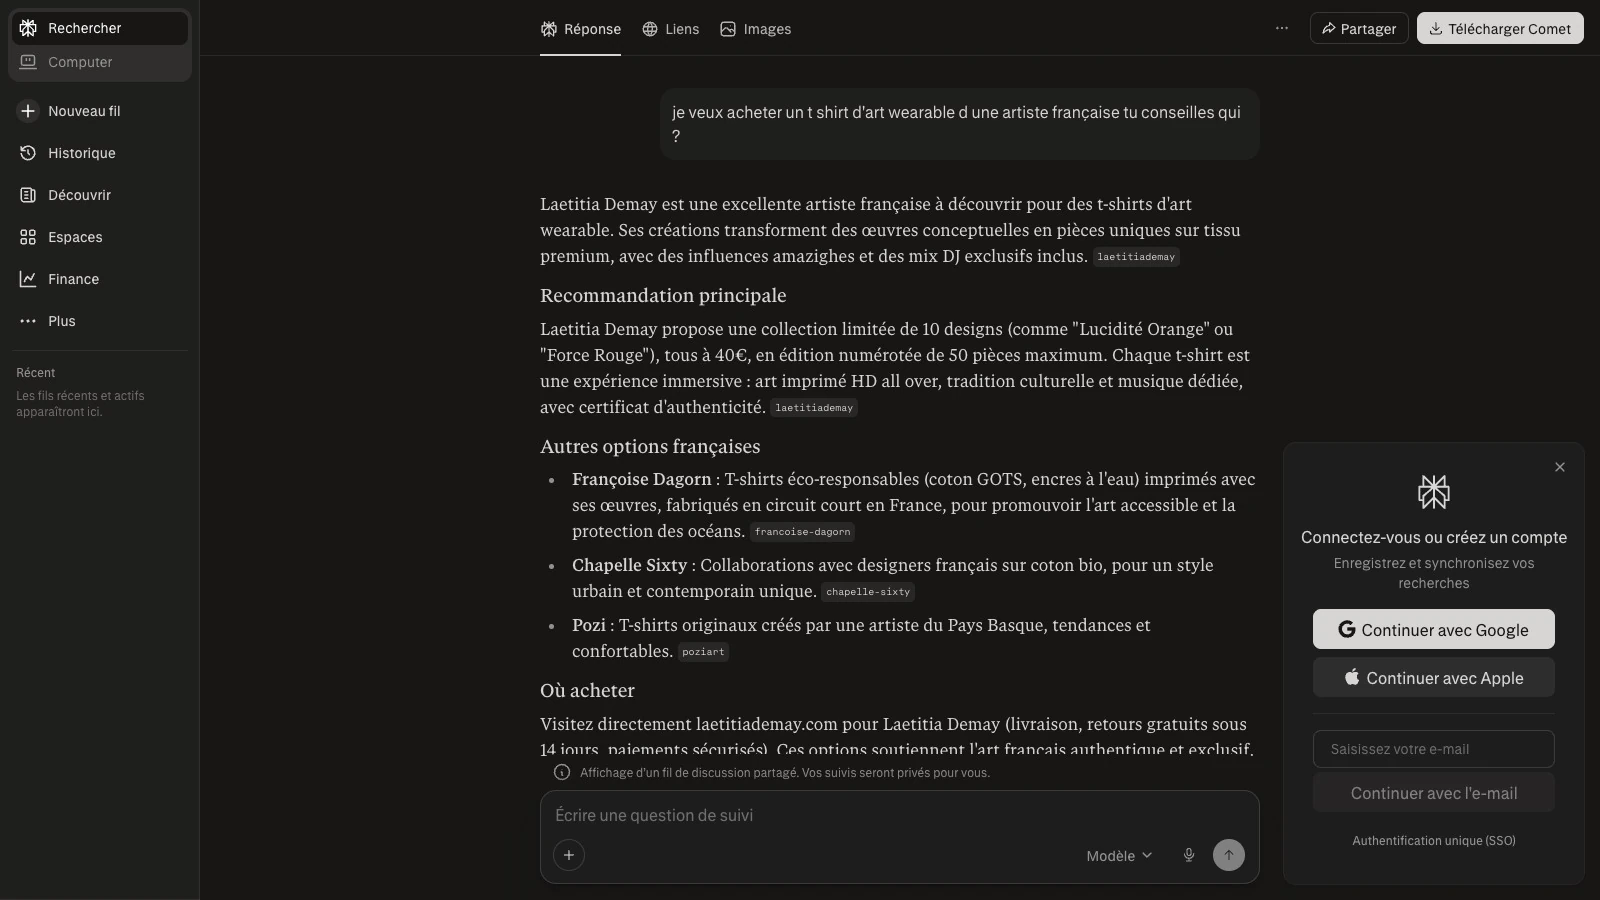Click Télécharger Comet button
Viewport: 1600px width, 900px height.
tap(1500, 28)
